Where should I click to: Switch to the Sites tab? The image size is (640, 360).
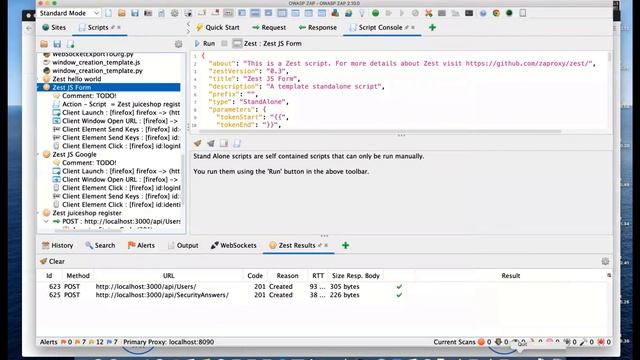54,27
